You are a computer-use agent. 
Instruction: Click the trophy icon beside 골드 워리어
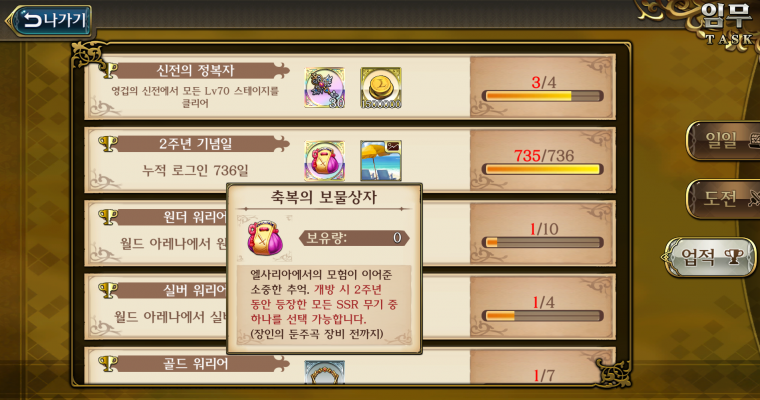click(x=108, y=364)
